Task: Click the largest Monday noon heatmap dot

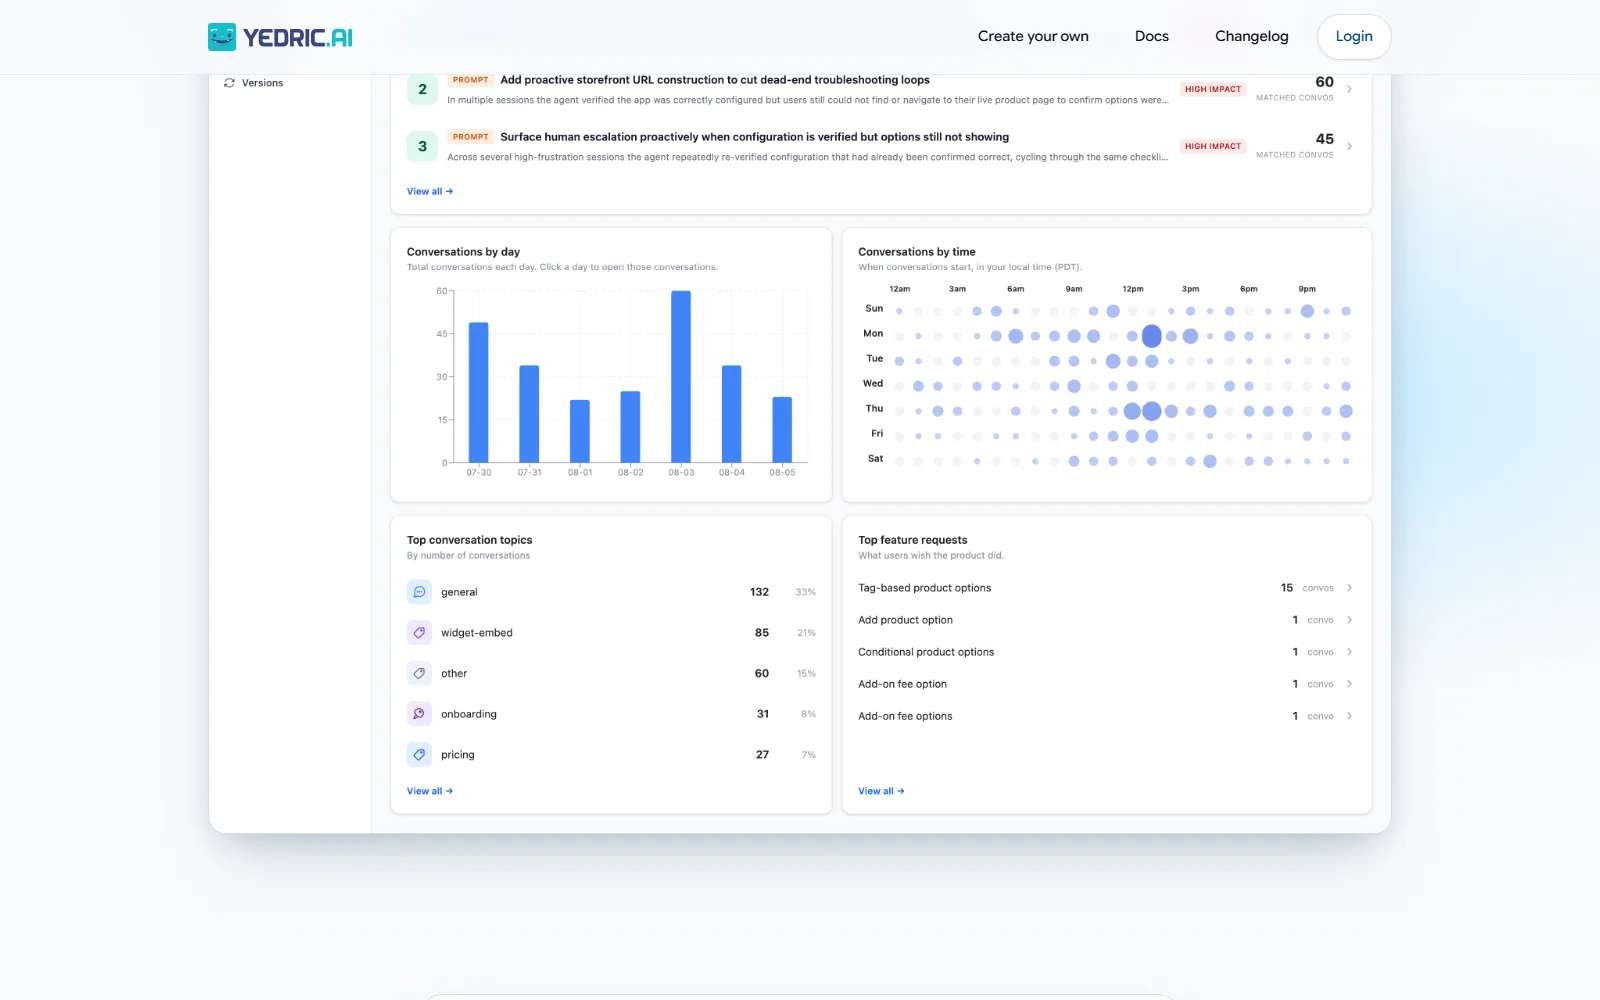Action: pos(1151,336)
